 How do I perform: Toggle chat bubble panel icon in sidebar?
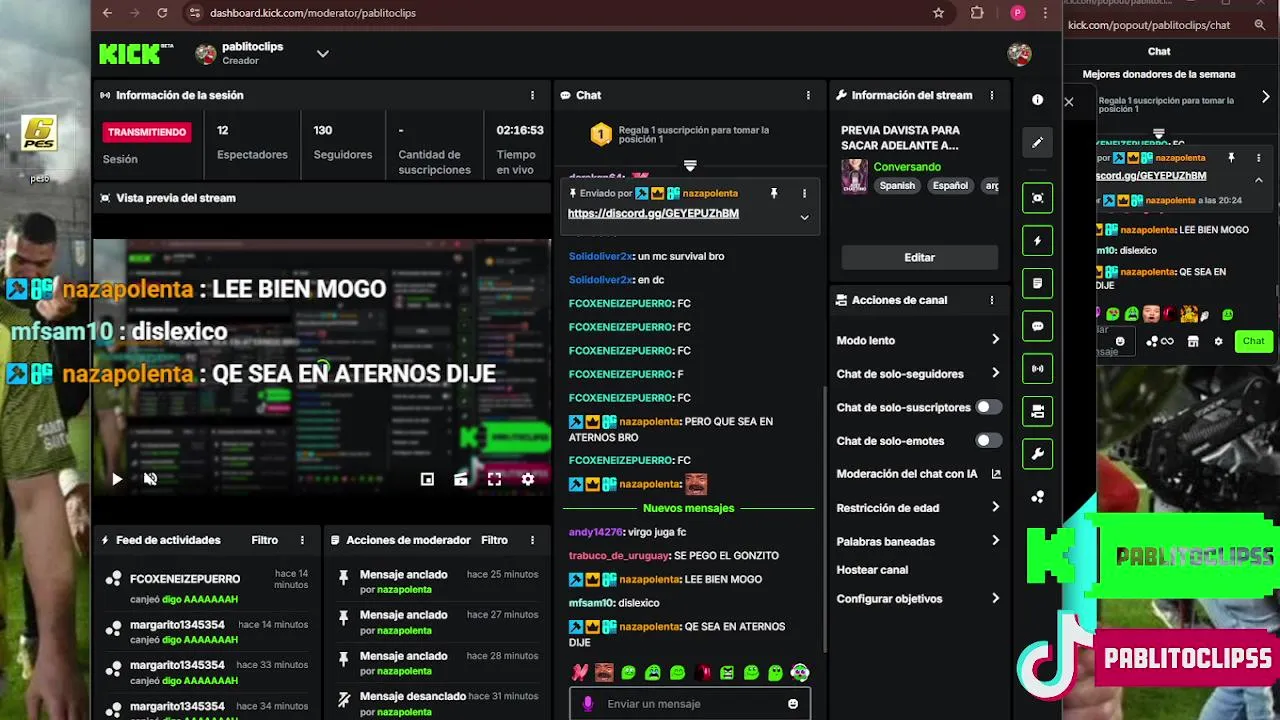click(1037, 326)
